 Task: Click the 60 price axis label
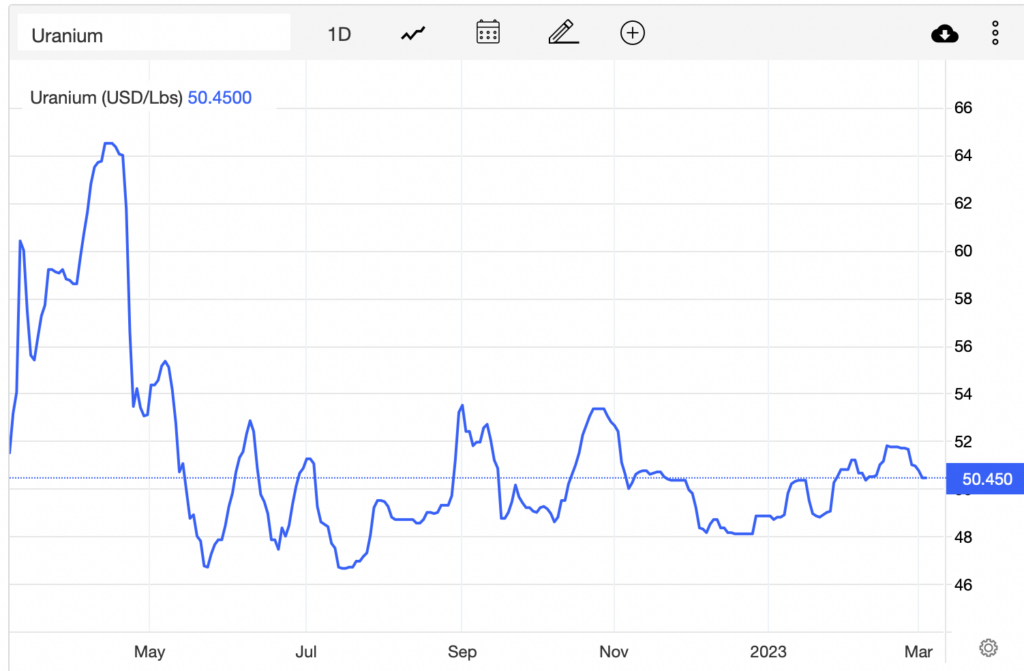pyautogui.click(x=963, y=251)
